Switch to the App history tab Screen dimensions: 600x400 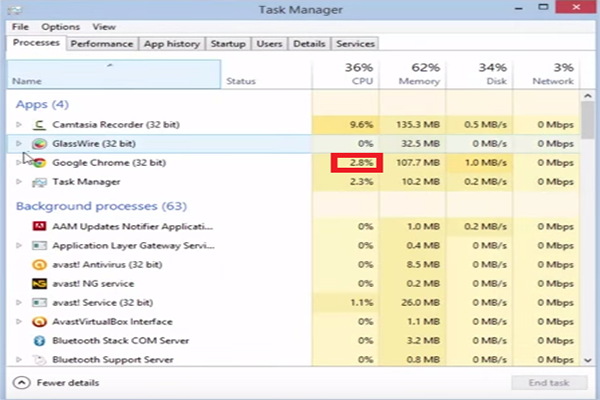point(172,44)
